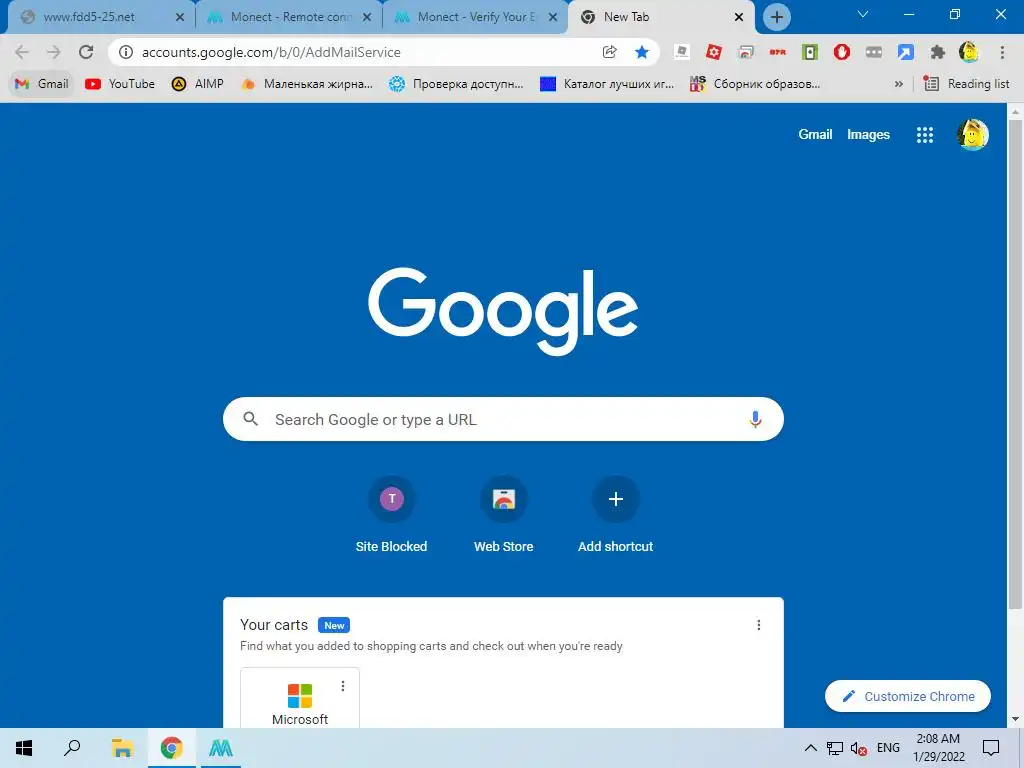Click the page vertical scrollbar
Viewport: 1024px width, 768px height.
[x=1015, y=366]
